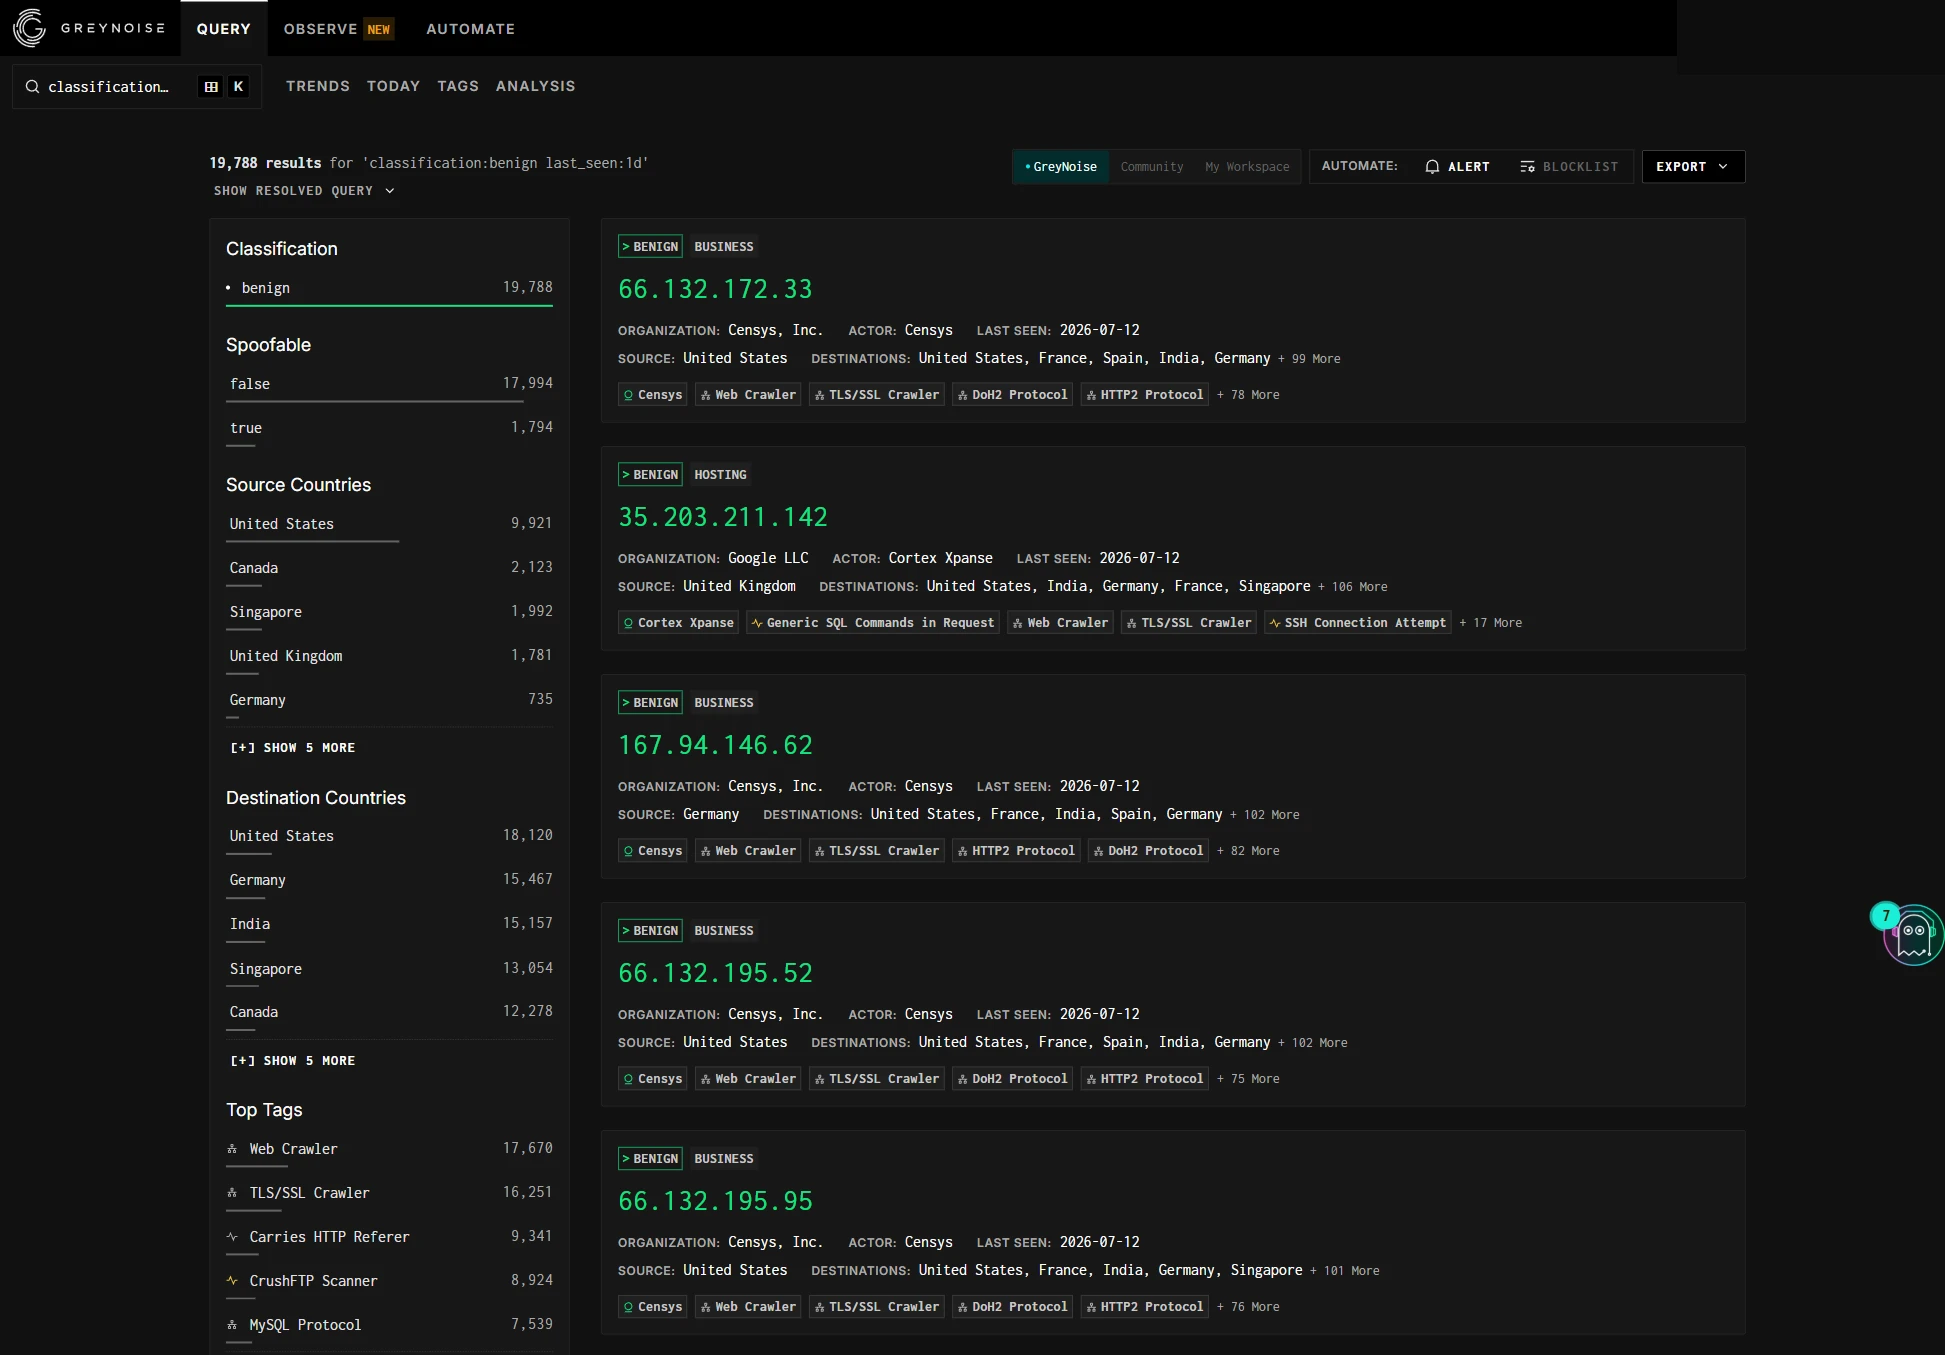The image size is (1945, 1355).
Task: Filter source country United States
Action: (390, 524)
